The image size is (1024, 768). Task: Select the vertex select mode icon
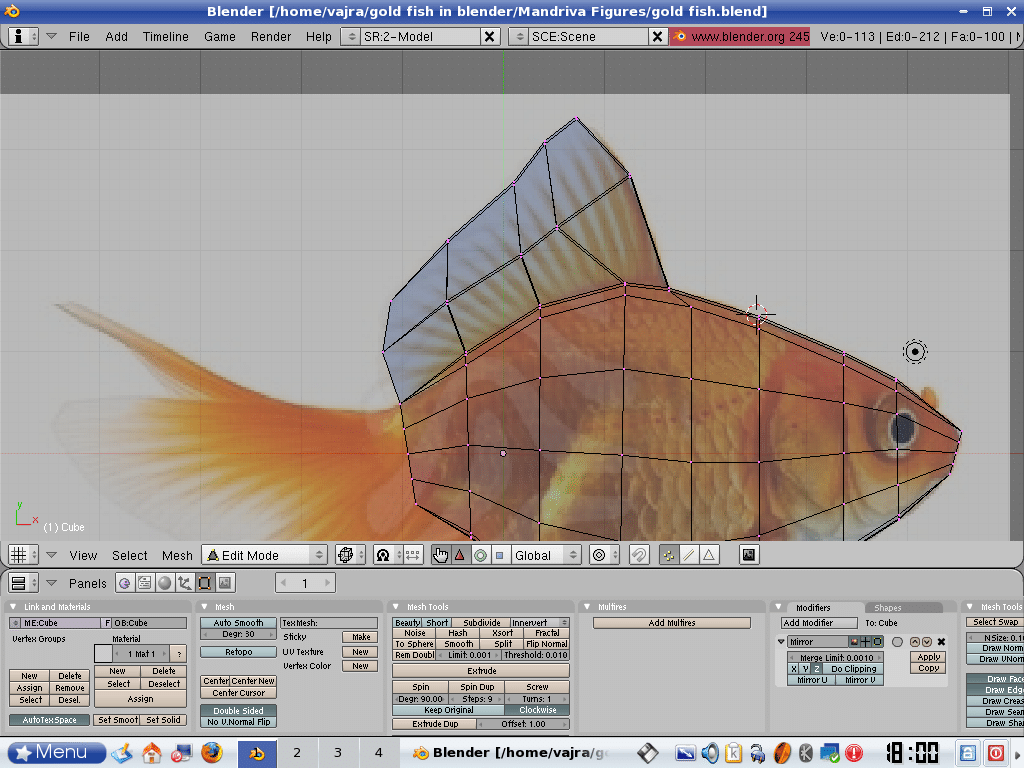tap(668, 555)
